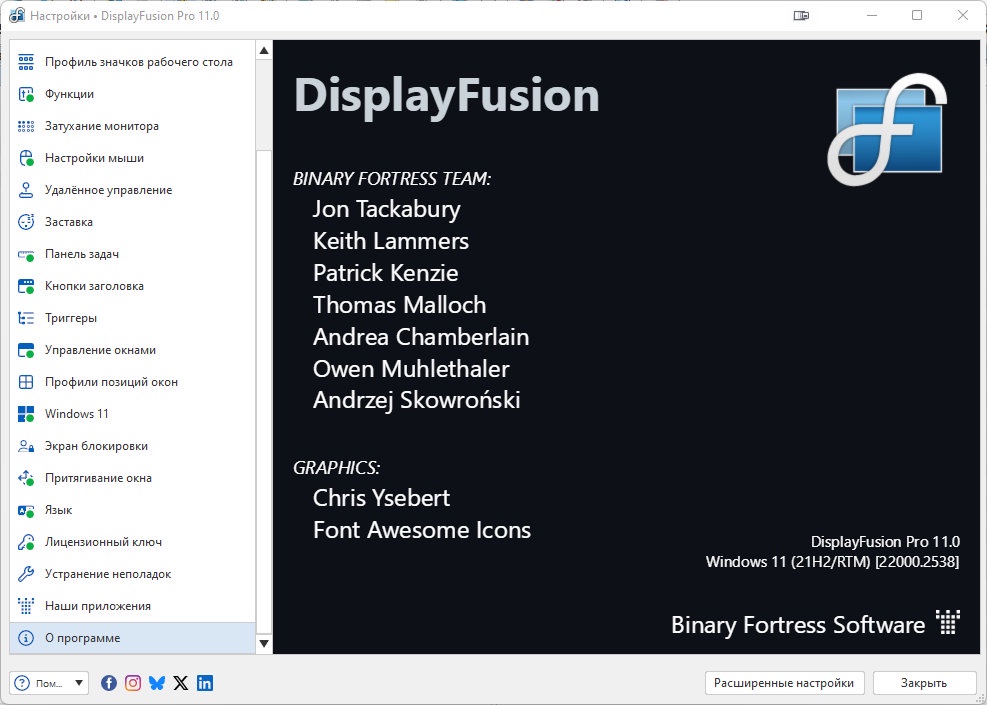Viewport: 987px width, 705px height.
Task: Click the Windows 11 logo icon
Action: (x=26, y=414)
